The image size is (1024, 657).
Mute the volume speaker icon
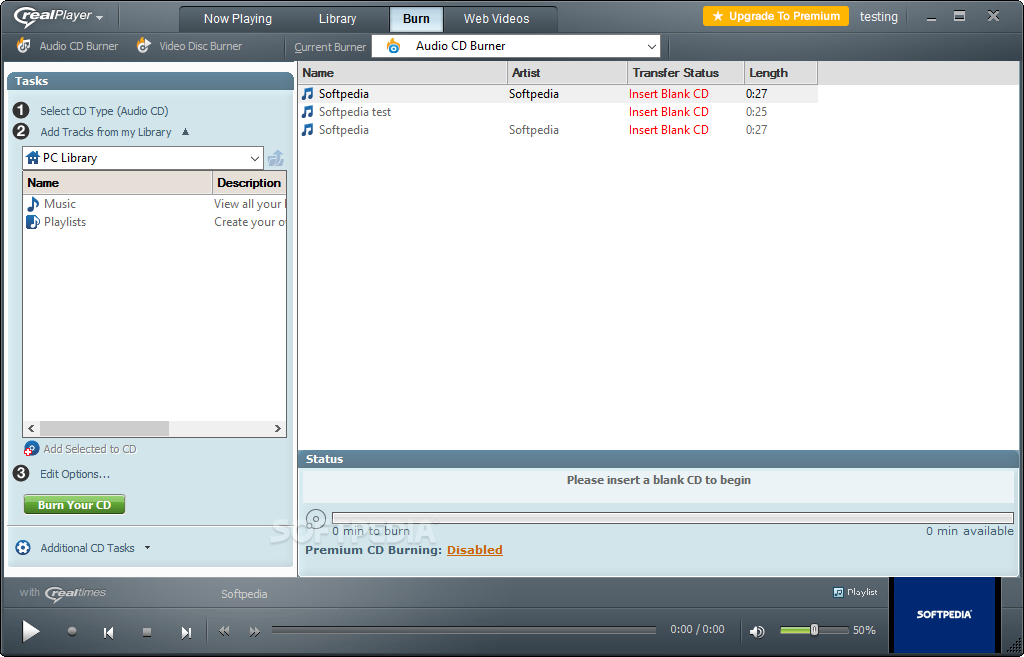tap(758, 631)
